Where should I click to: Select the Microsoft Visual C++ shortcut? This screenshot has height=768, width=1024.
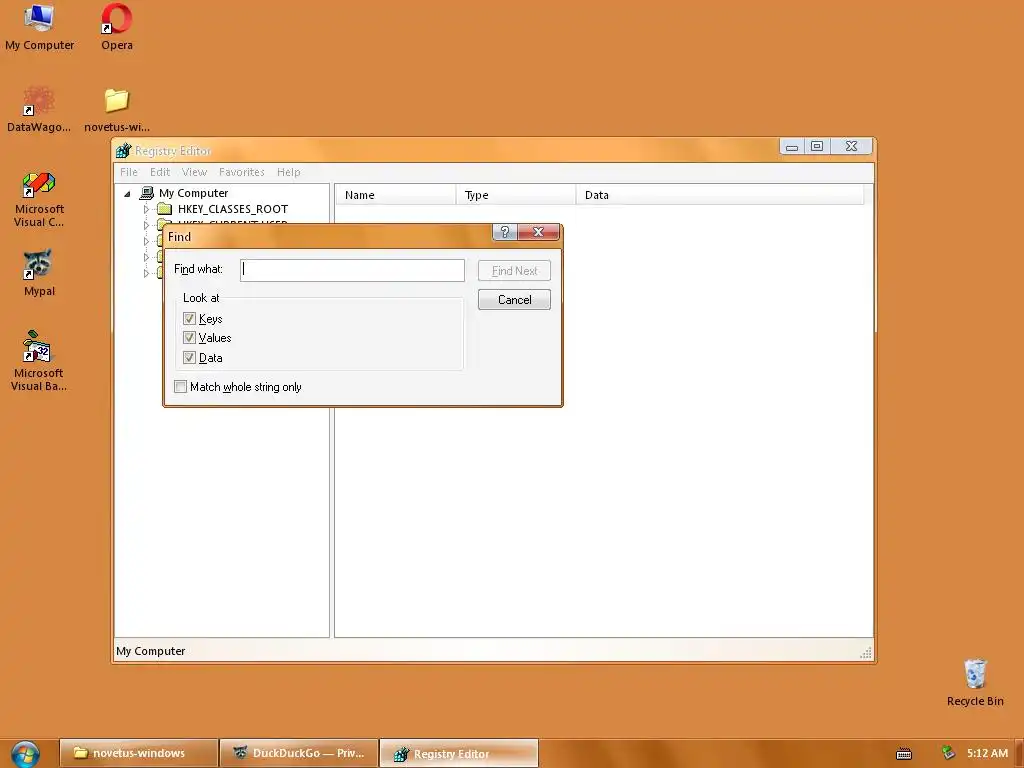(39, 199)
